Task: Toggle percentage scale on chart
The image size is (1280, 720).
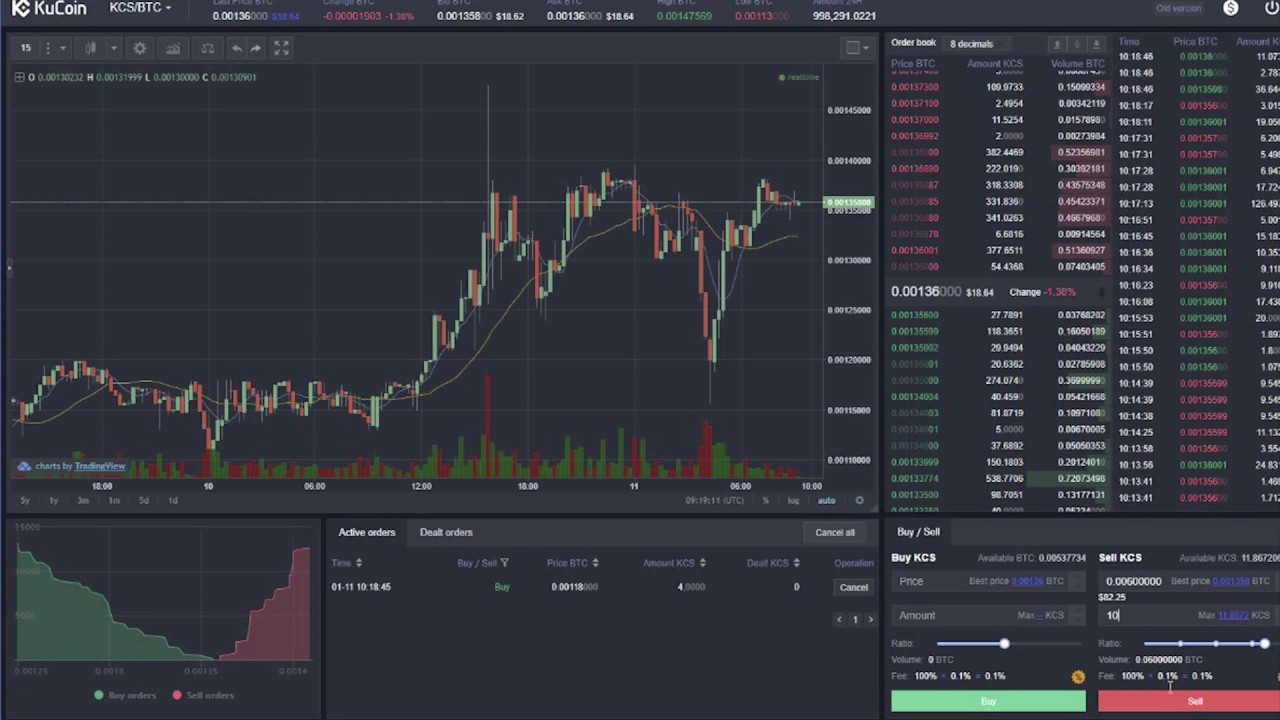Action: (766, 500)
